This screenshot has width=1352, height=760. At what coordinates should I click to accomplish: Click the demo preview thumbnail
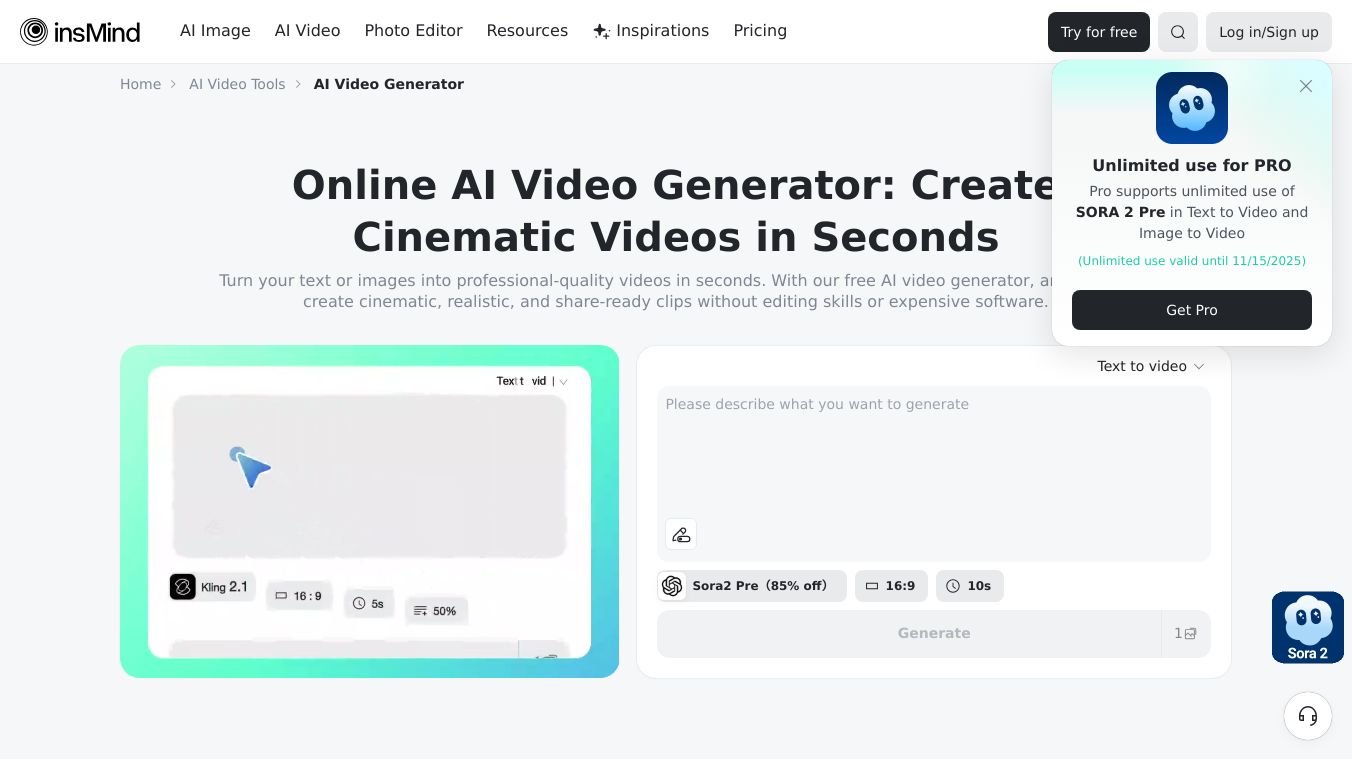pos(370,512)
